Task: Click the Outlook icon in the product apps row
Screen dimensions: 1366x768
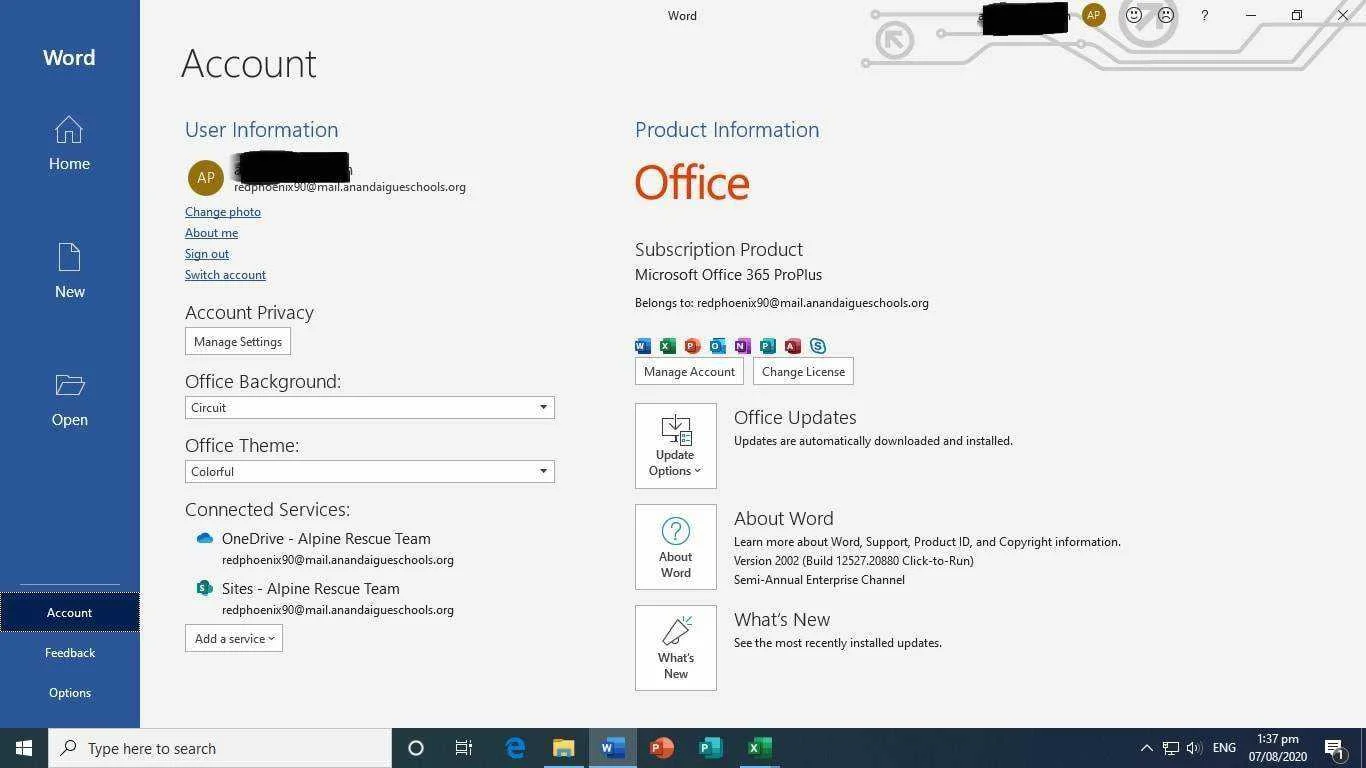Action: (718, 346)
